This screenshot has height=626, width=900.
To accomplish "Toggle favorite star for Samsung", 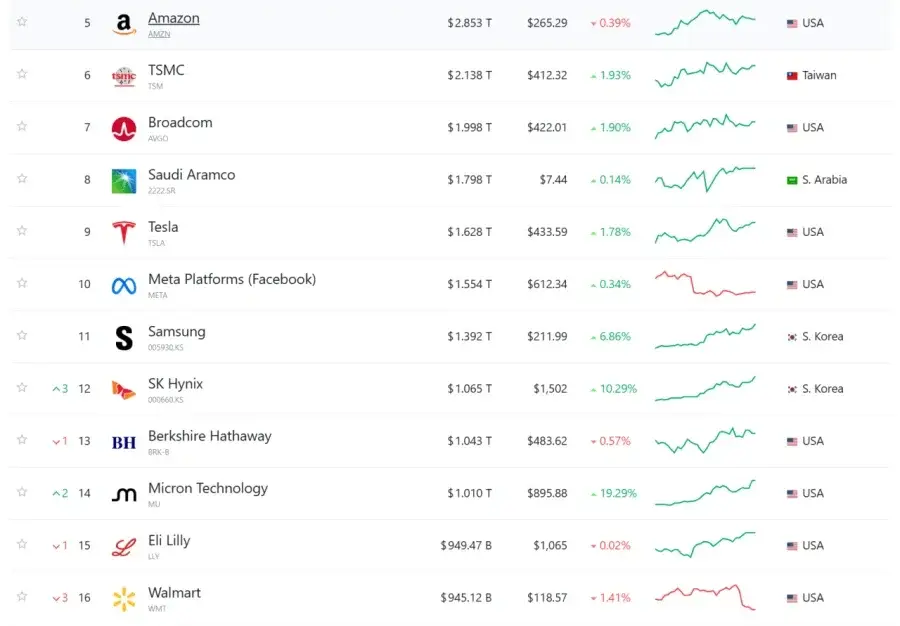I will tap(22, 335).
